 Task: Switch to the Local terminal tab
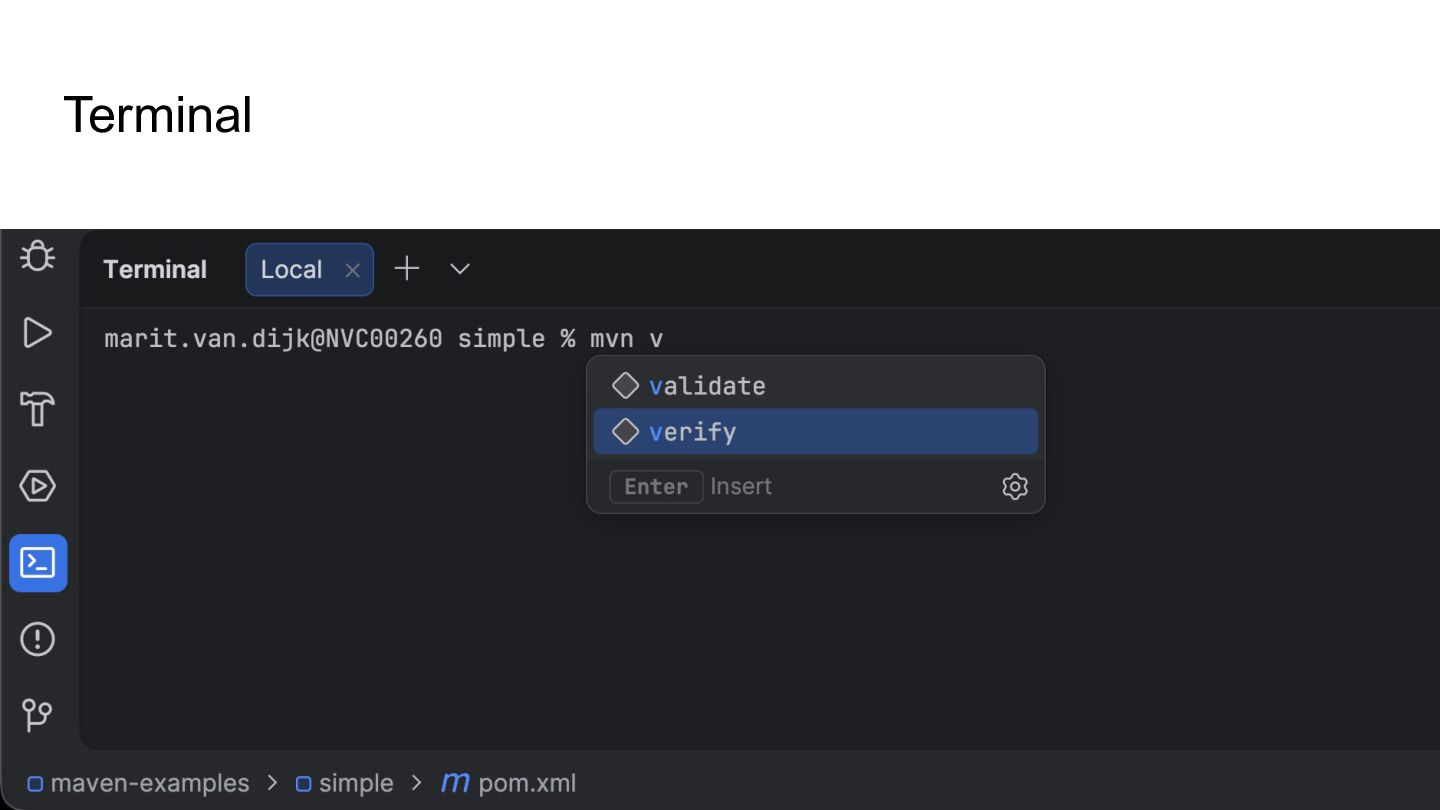click(x=291, y=270)
